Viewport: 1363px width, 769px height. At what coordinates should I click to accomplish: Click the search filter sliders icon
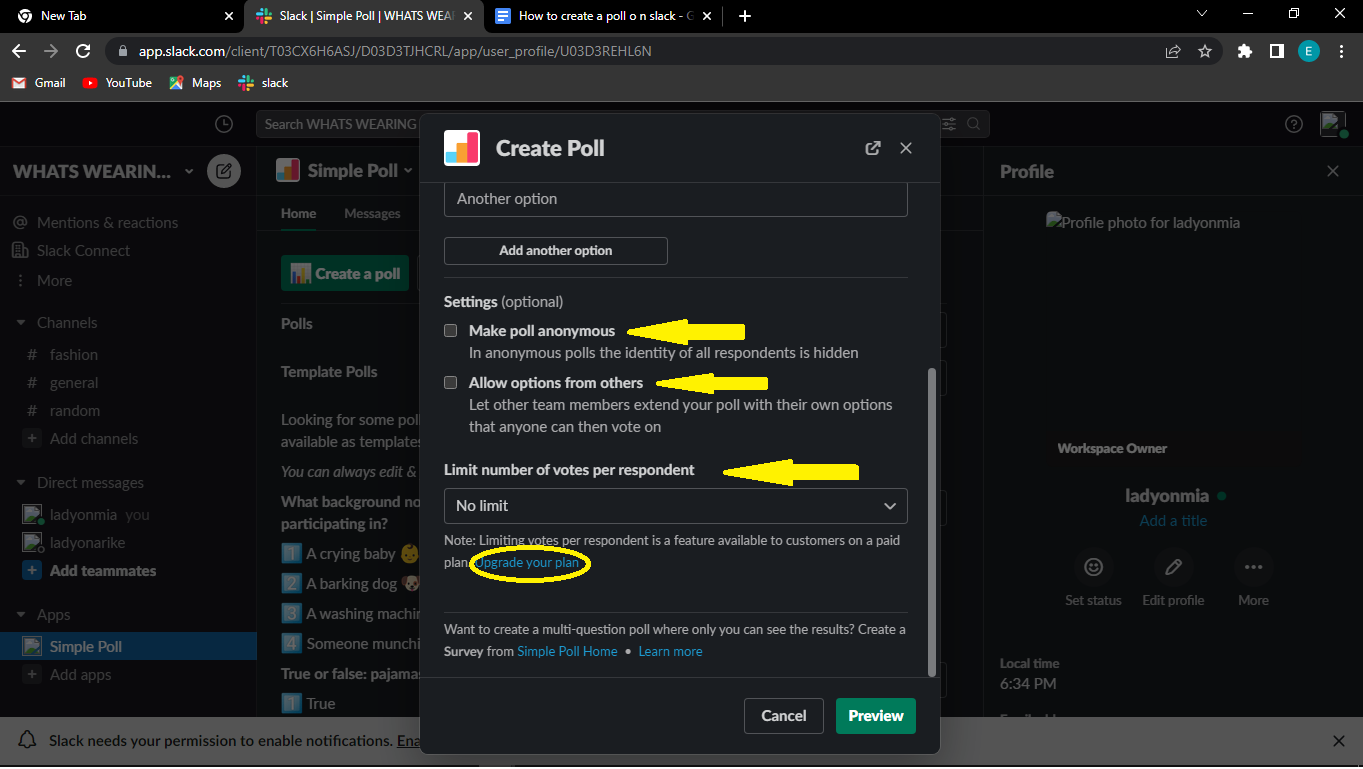point(948,124)
